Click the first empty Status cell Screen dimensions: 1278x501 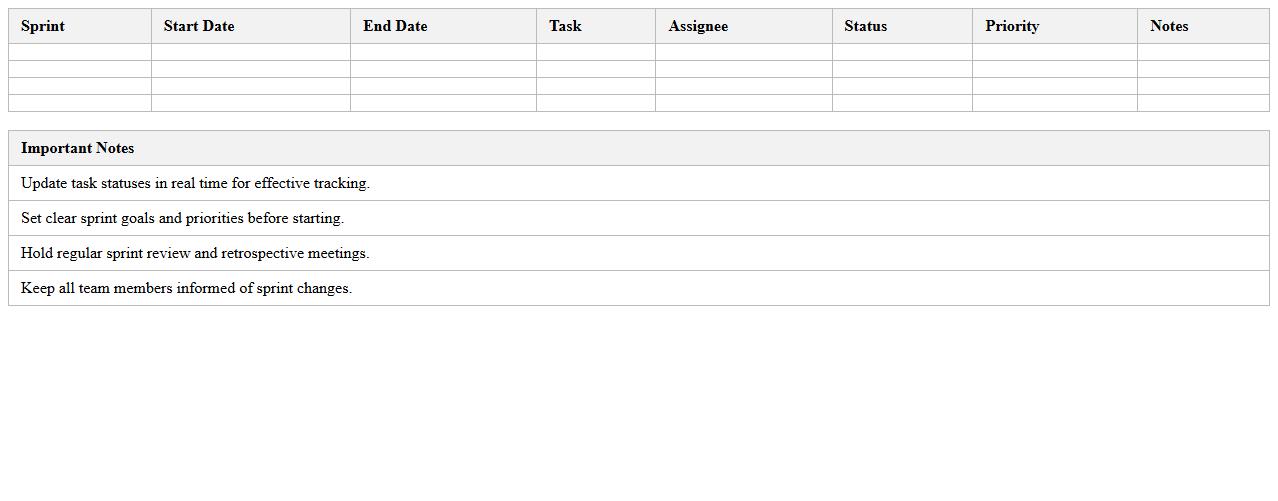(x=902, y=52)
